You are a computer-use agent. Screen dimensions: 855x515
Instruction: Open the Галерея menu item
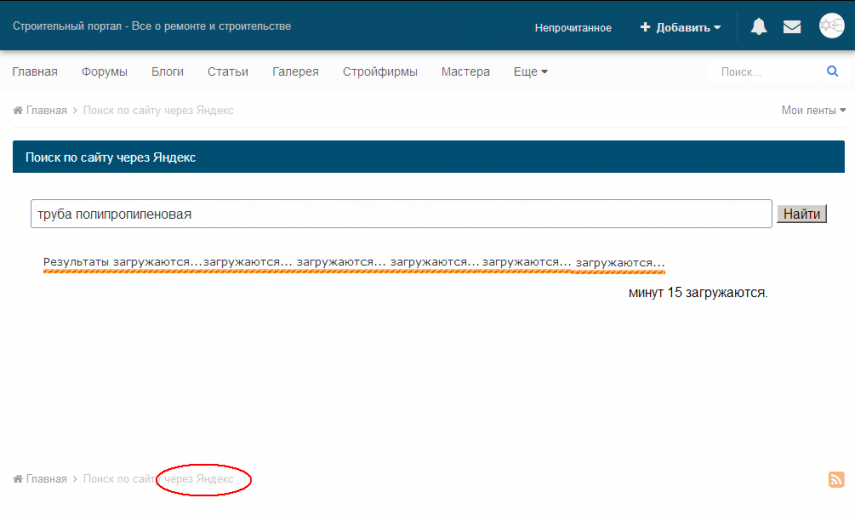[295, 72]
